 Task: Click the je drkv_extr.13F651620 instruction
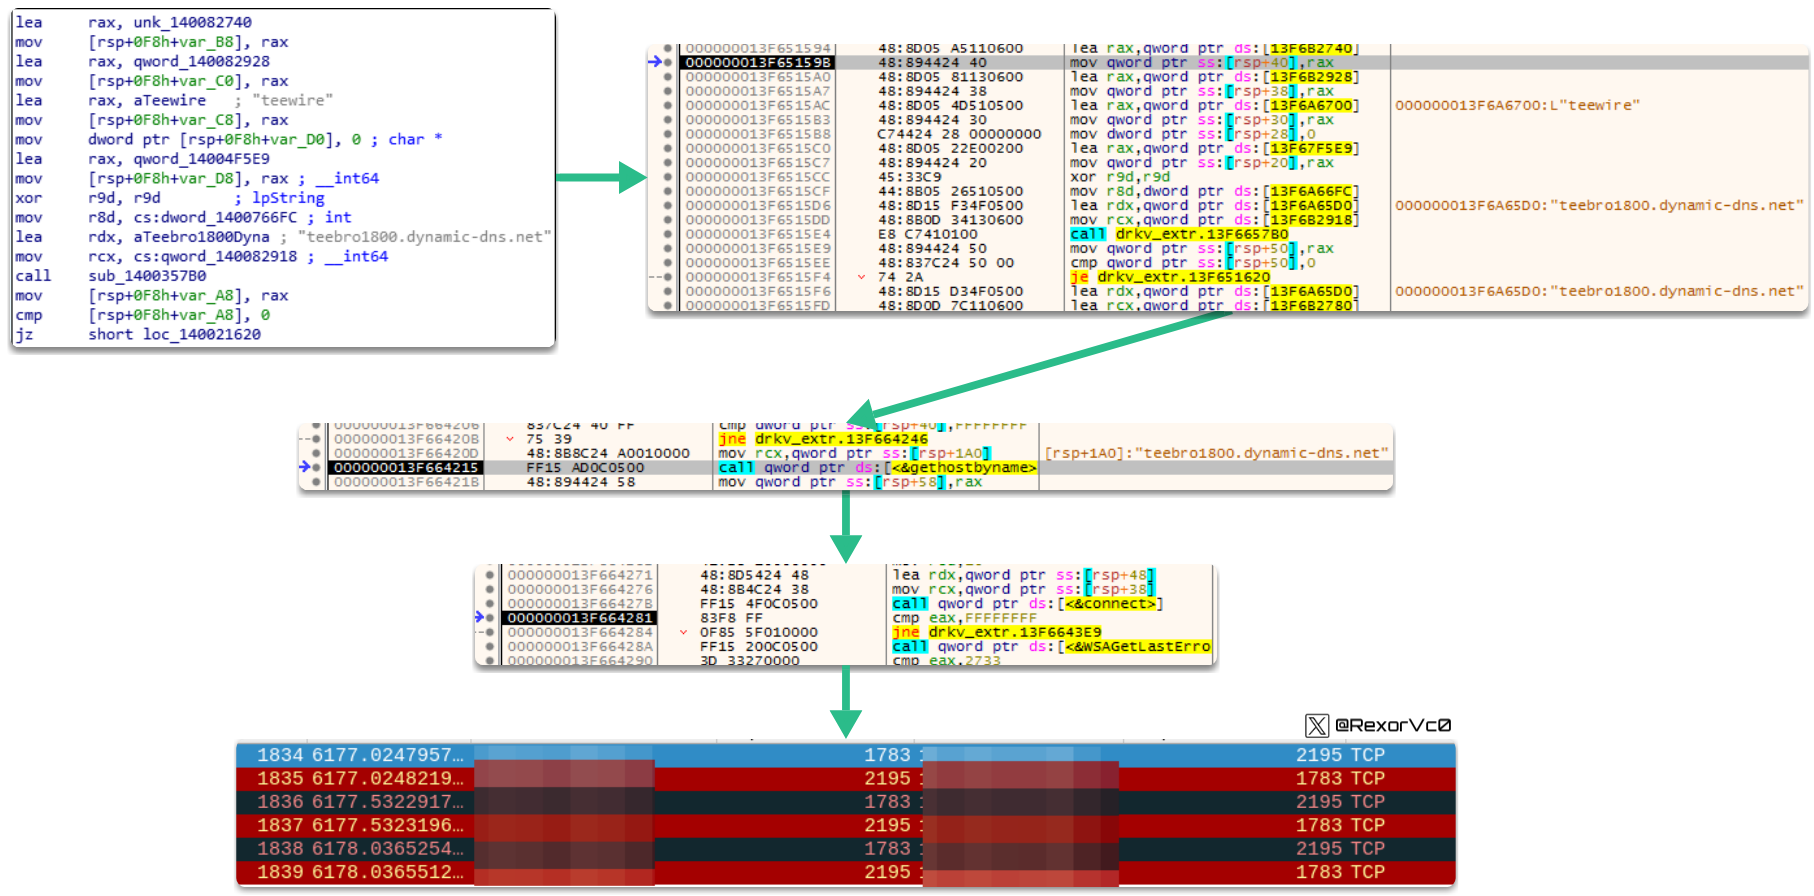coord(1170,277)
